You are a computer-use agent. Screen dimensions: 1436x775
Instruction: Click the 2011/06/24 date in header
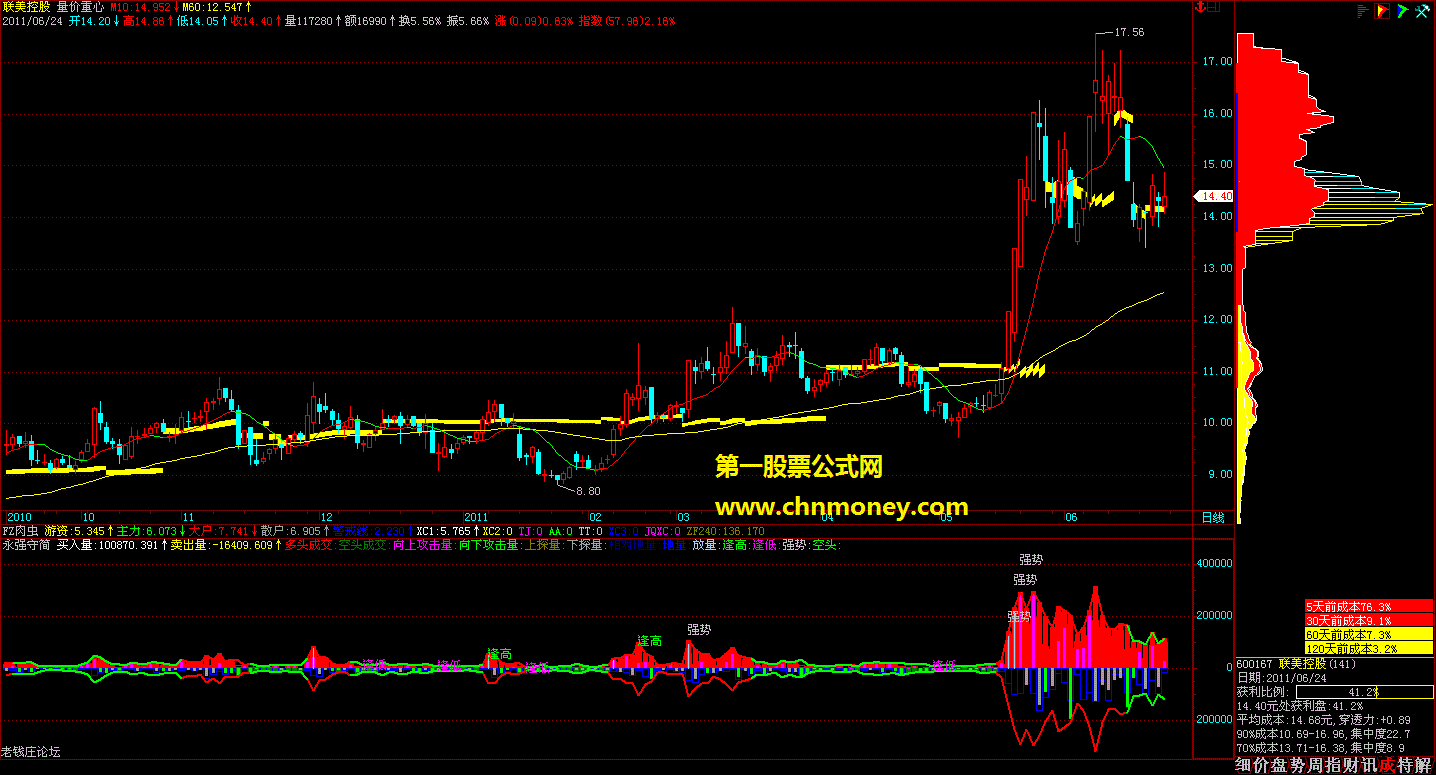[33, 20]
